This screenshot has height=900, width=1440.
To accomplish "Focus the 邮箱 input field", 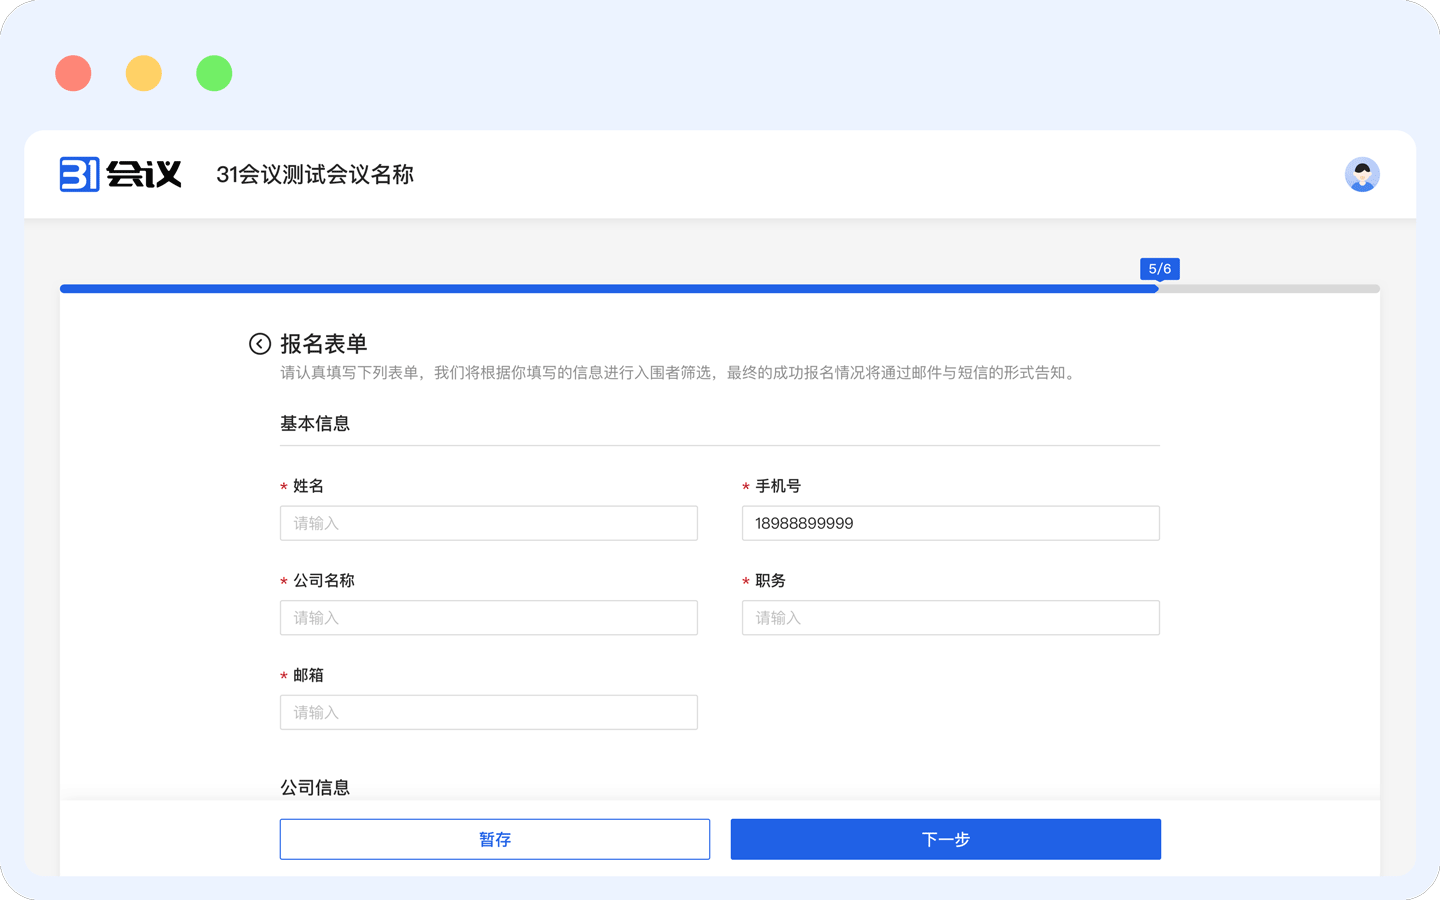I will coord(488,712).
